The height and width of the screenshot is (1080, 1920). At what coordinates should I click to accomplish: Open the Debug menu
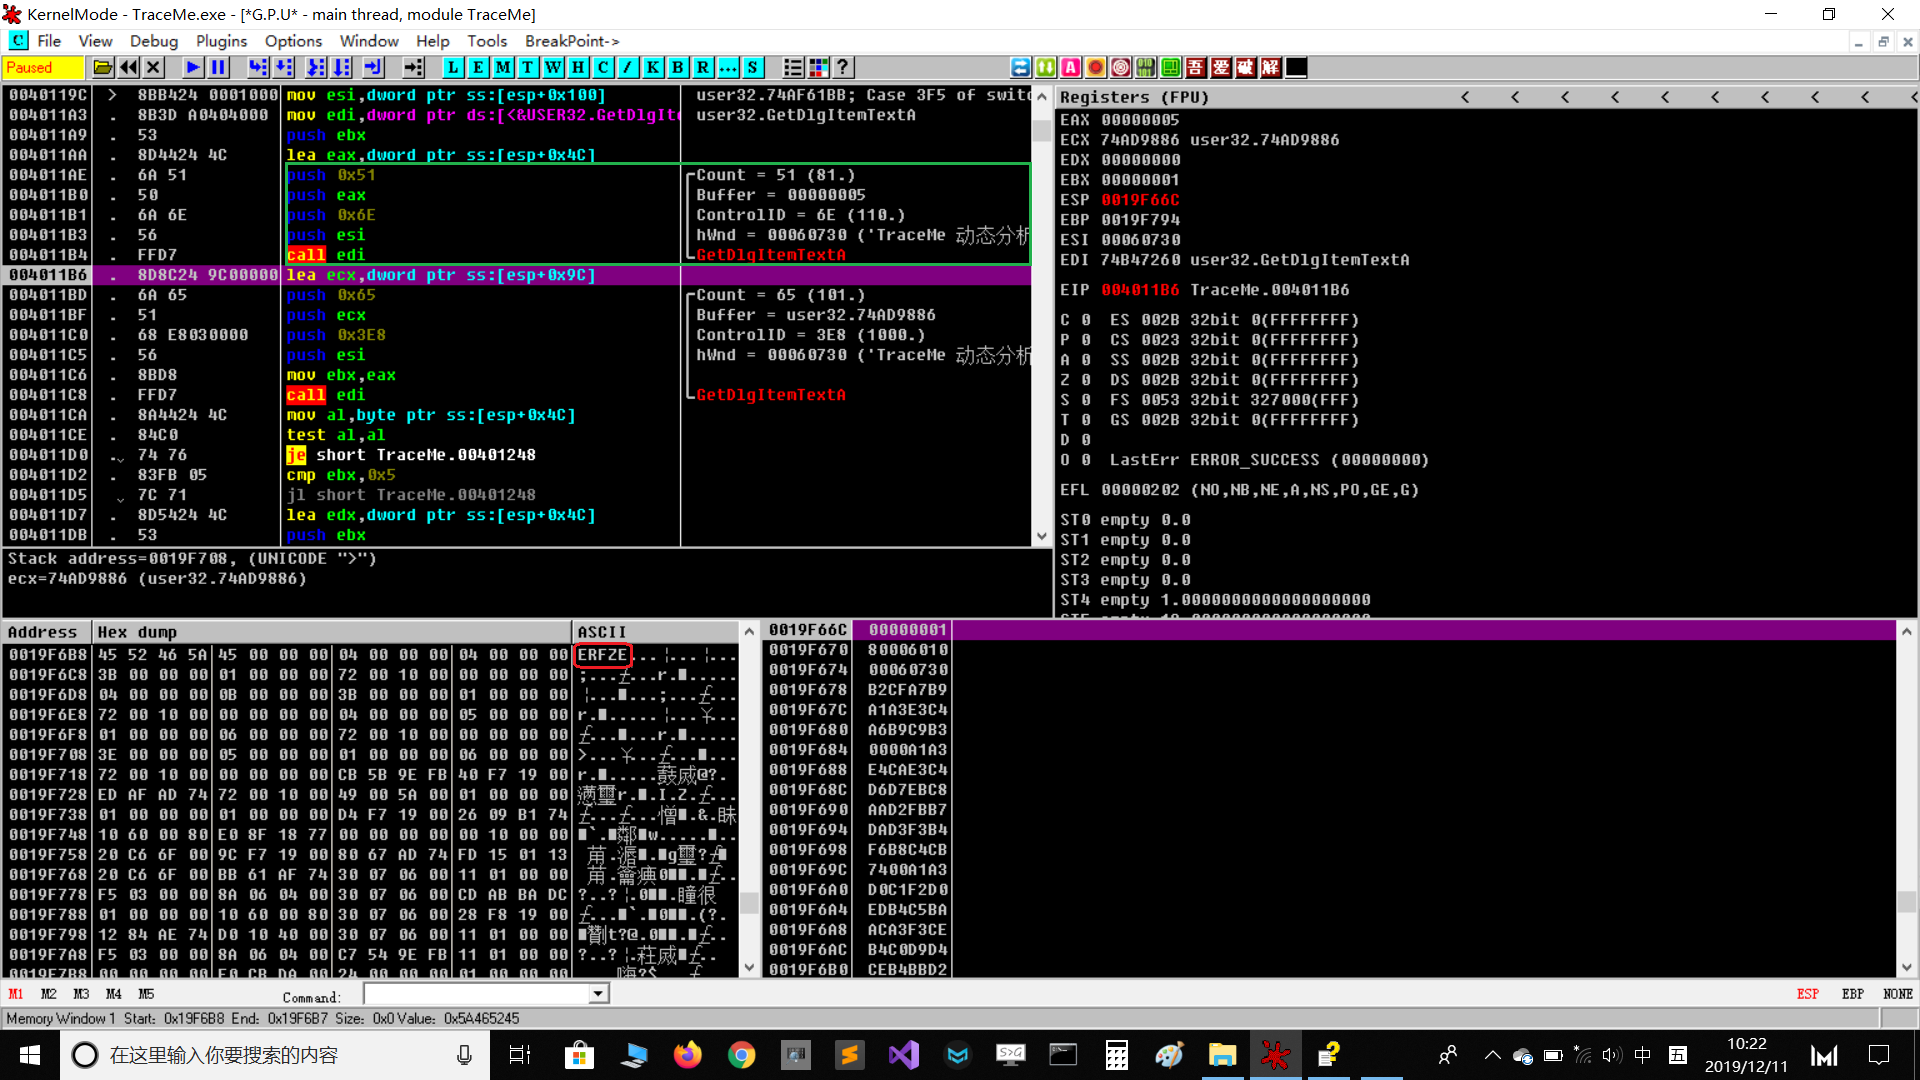click(153, 41)
